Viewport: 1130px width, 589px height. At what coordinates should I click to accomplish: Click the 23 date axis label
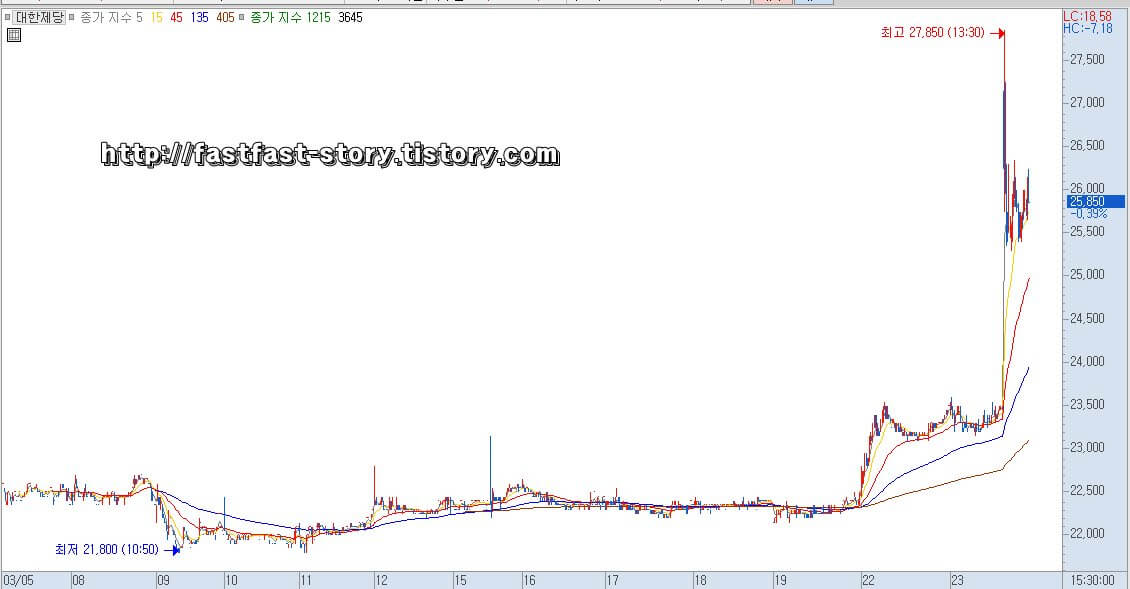coord(956,580)
